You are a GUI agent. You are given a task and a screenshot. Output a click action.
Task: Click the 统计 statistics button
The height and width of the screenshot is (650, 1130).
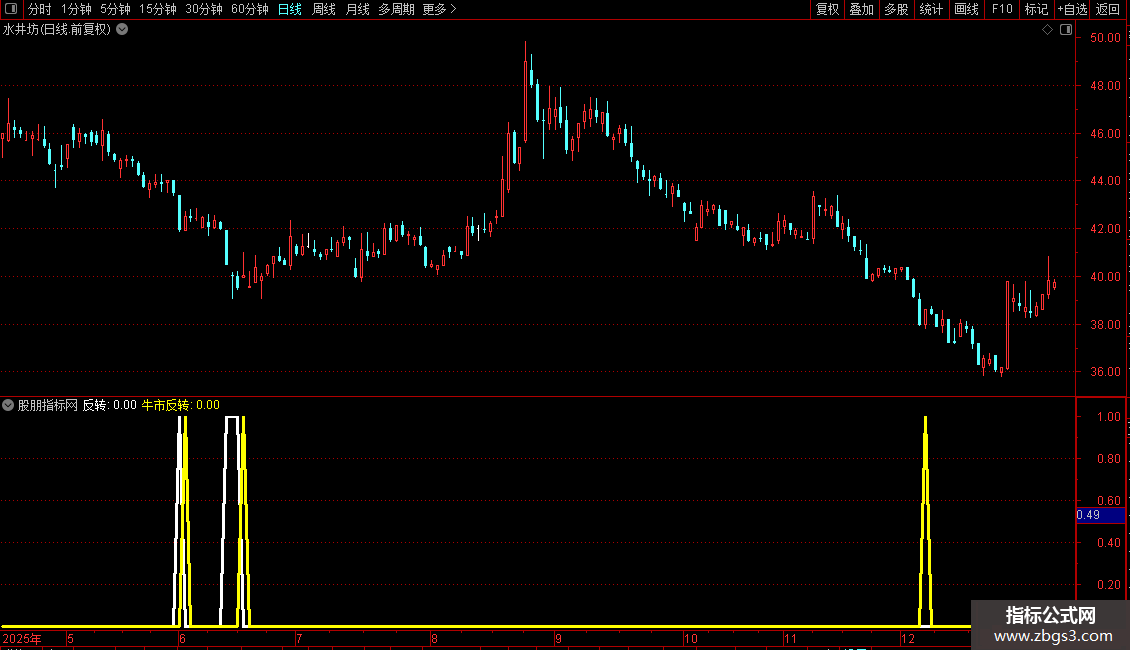(931, 9)
